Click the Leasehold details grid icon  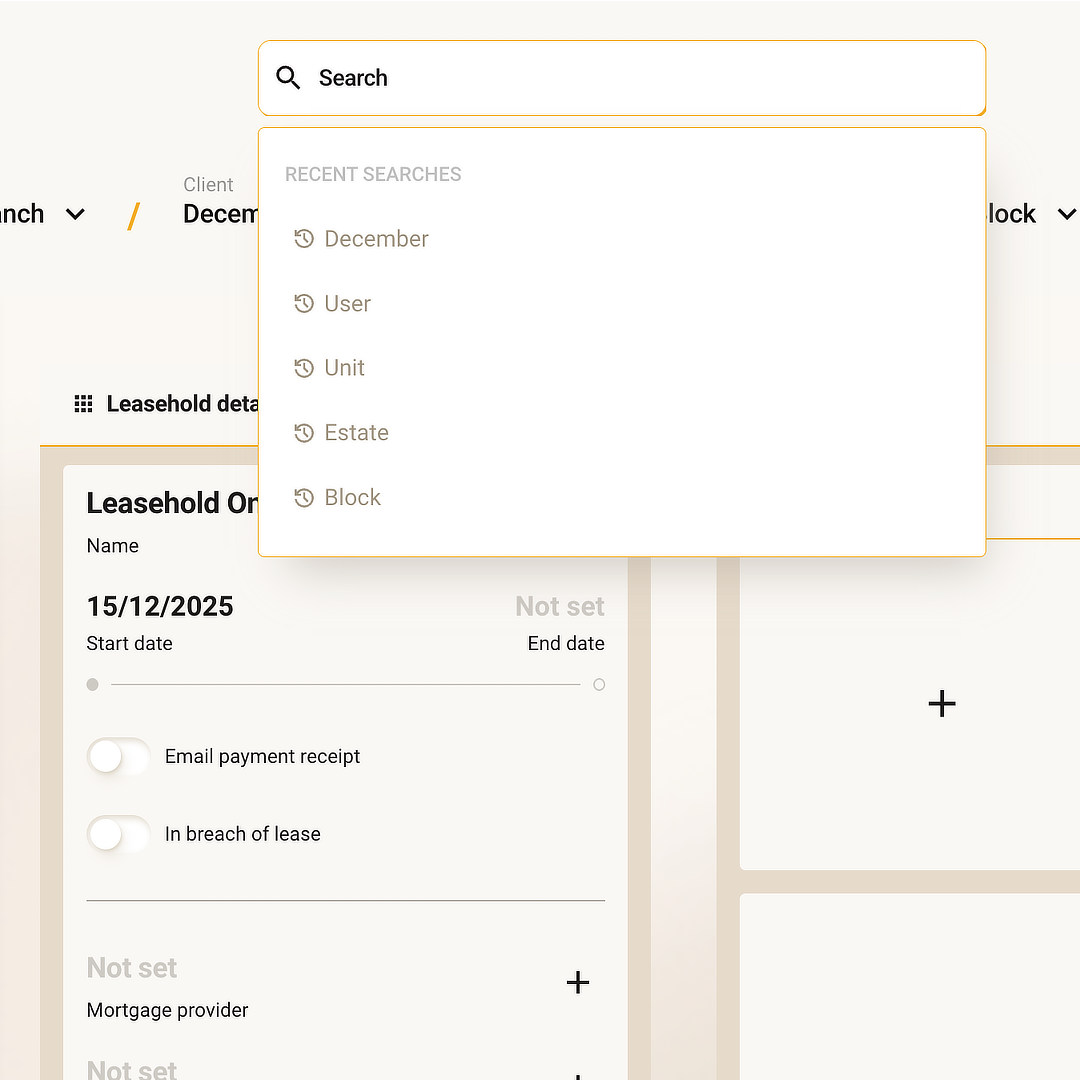pyautogui.click(x=84, y=404)
